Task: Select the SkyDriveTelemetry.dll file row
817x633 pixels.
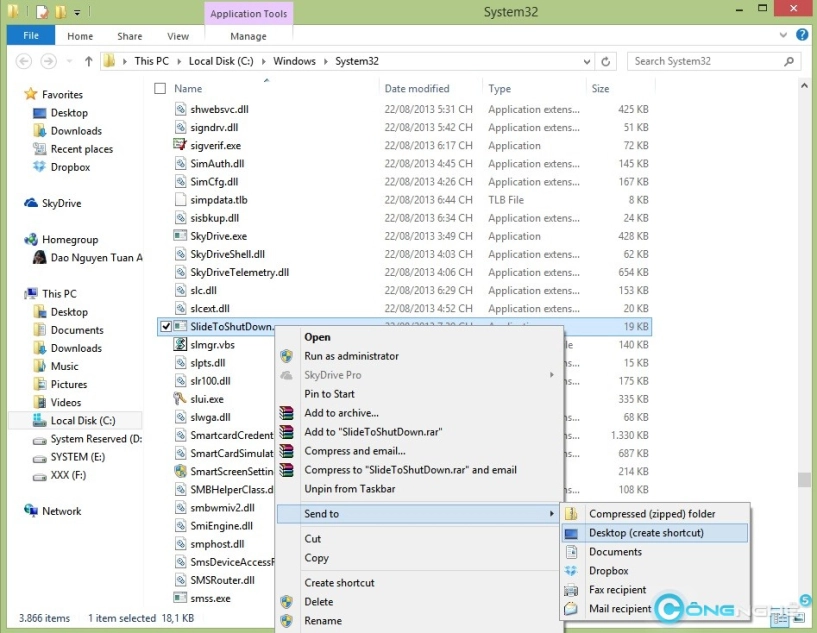Action: [x=404, y=272]
